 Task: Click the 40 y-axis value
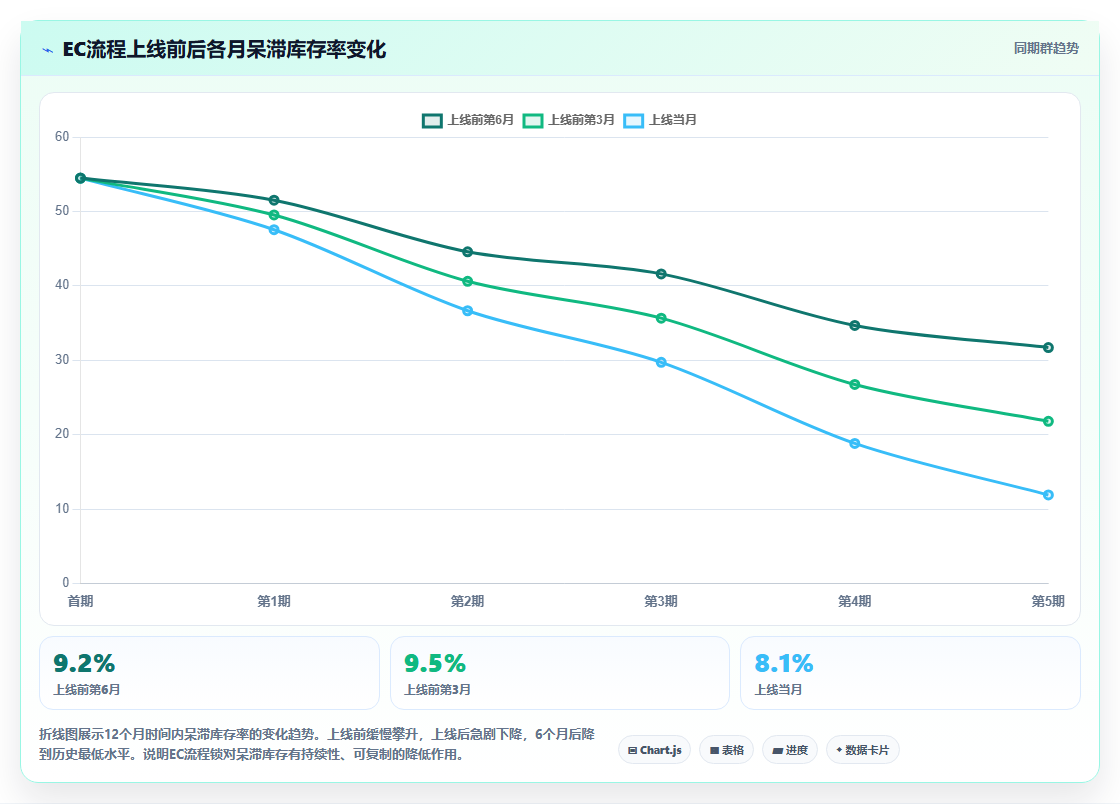(62, 285)
